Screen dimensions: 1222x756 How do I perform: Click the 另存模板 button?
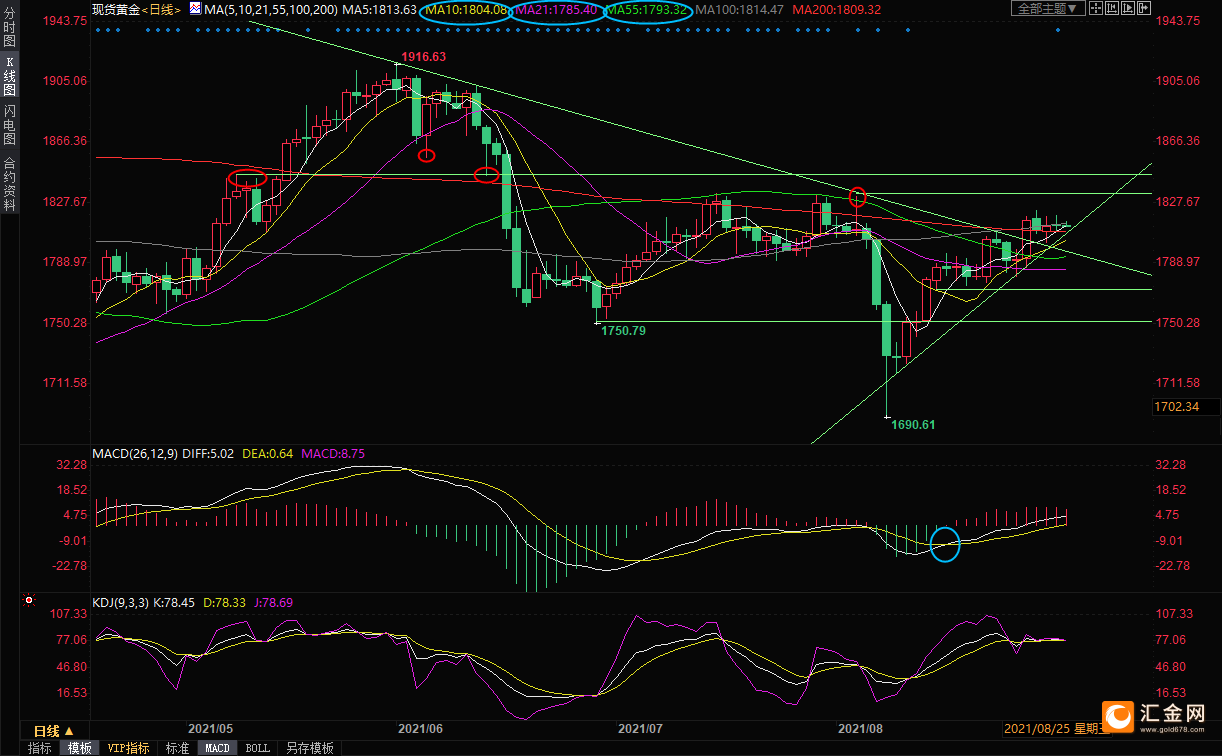[310, 748]
